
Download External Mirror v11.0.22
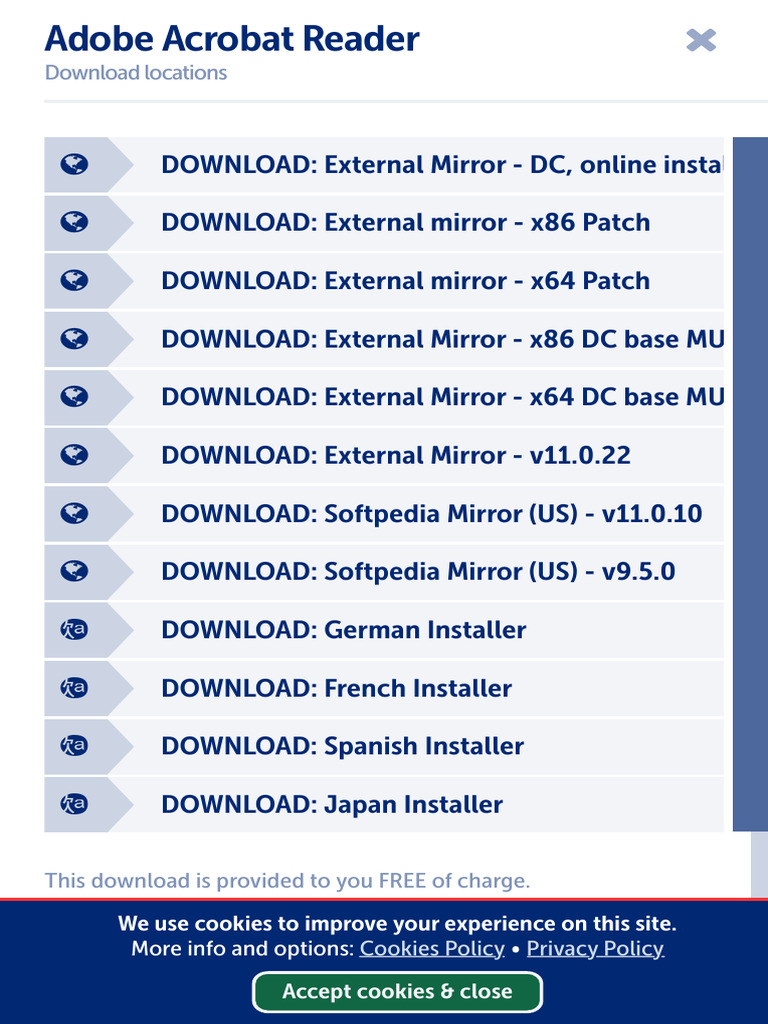pyautogui.click(x=384, y=455)
